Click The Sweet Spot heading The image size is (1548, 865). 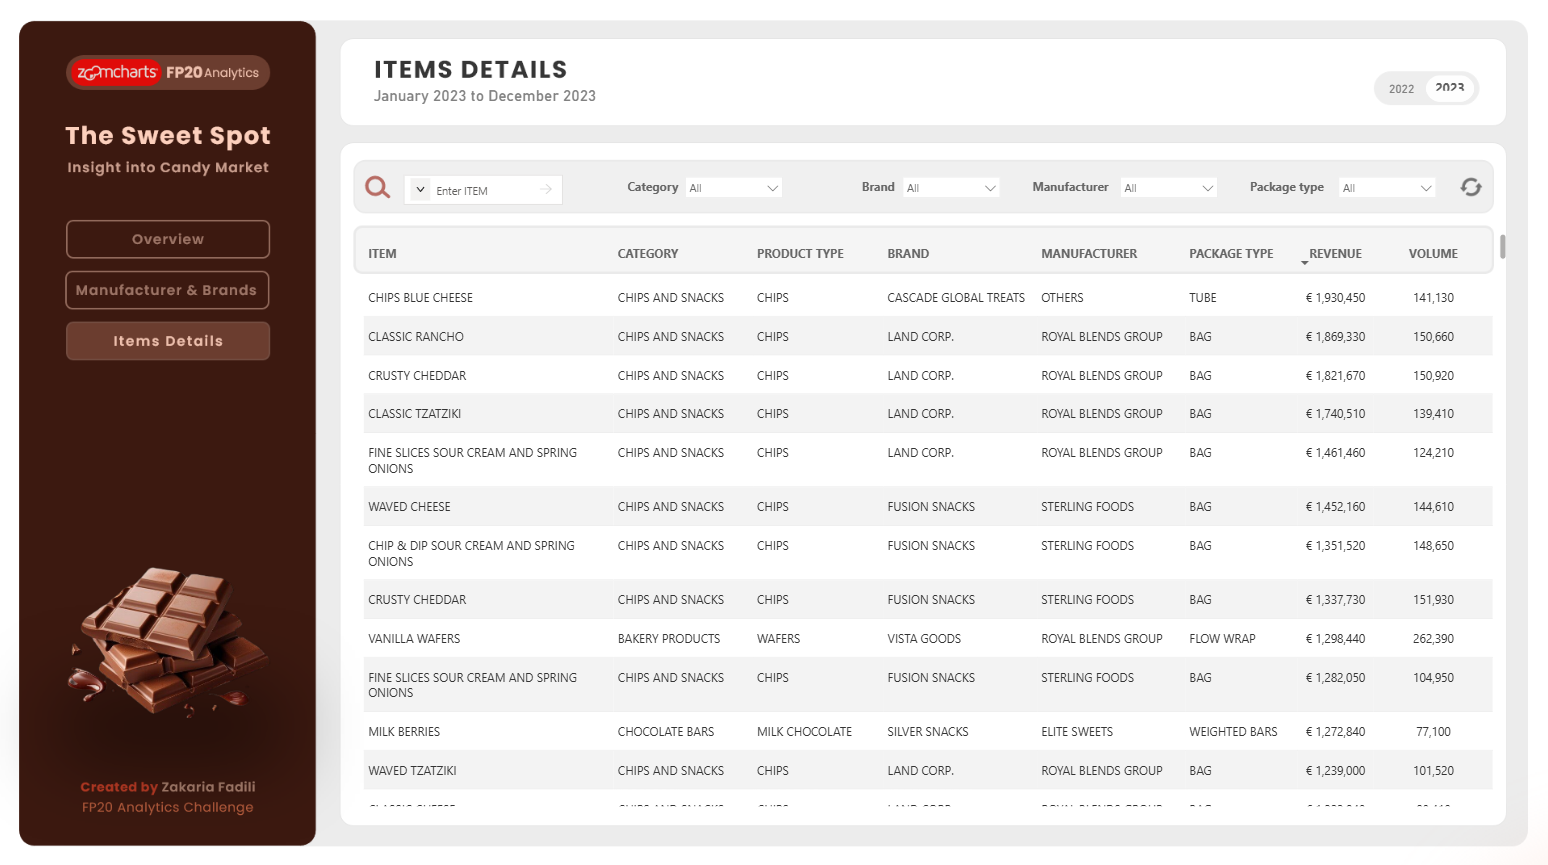click(x=168, y=135)
